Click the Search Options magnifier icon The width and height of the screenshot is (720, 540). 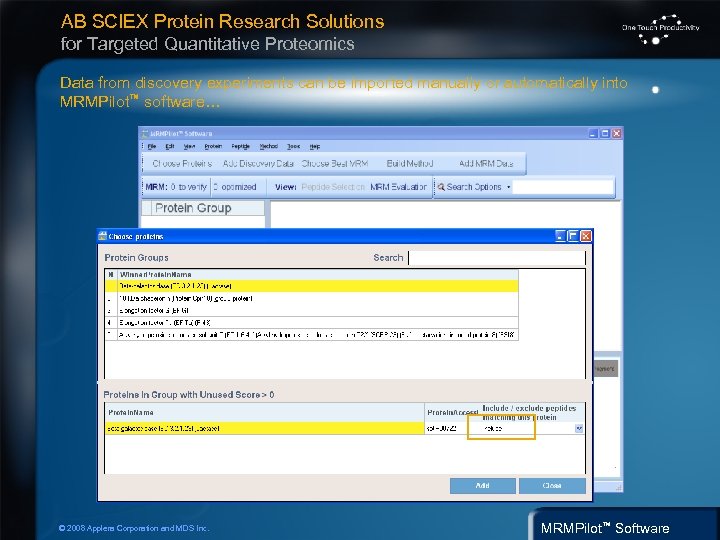click(441, 187)
